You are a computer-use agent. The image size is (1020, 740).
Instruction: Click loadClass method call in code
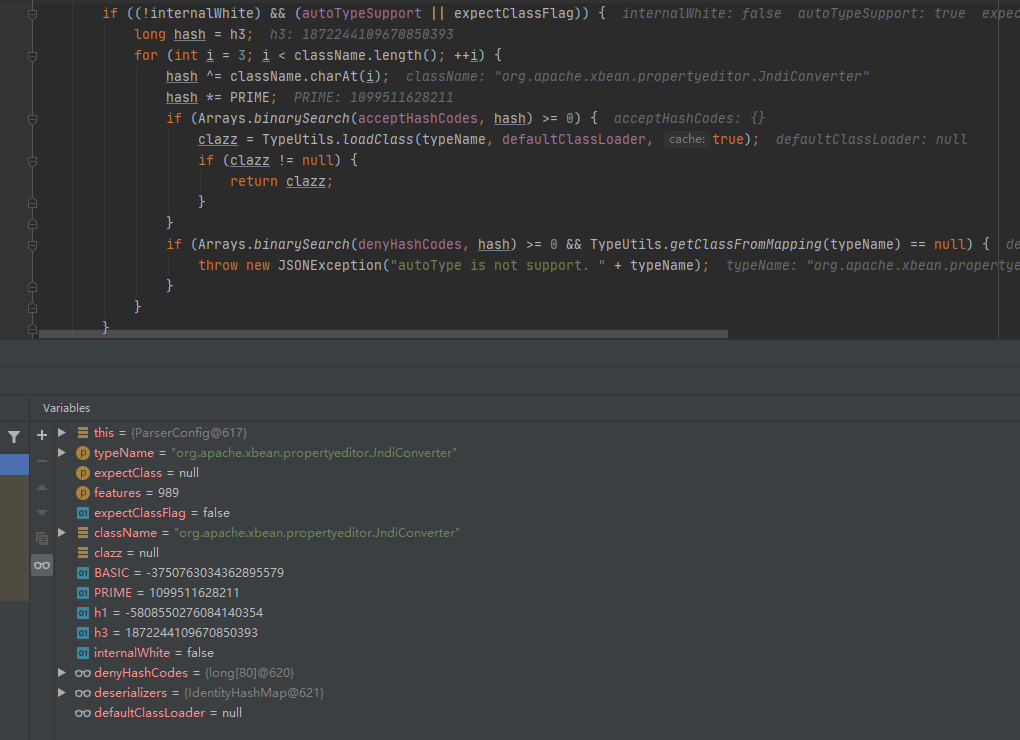(x=380, y=139)
